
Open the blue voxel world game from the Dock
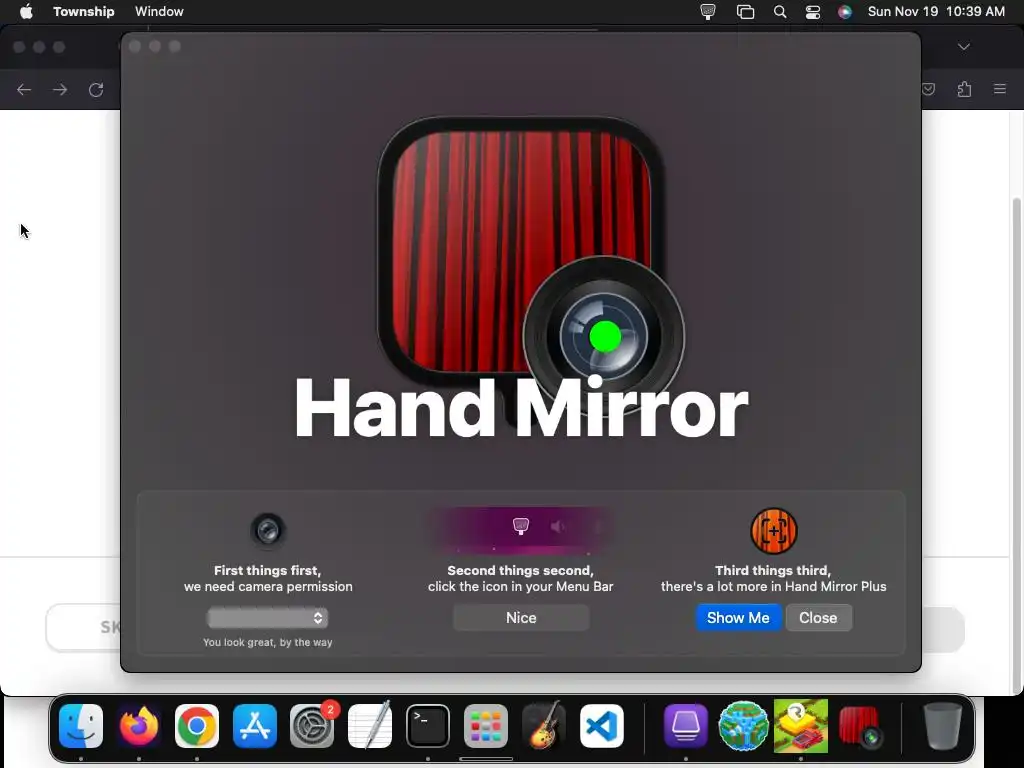tap(743, 726)
